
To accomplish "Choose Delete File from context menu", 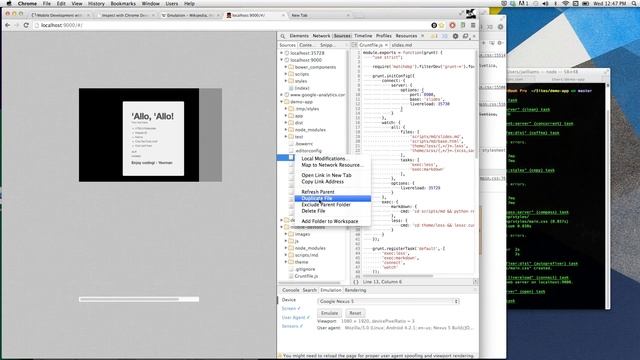I will pos(333,211).
